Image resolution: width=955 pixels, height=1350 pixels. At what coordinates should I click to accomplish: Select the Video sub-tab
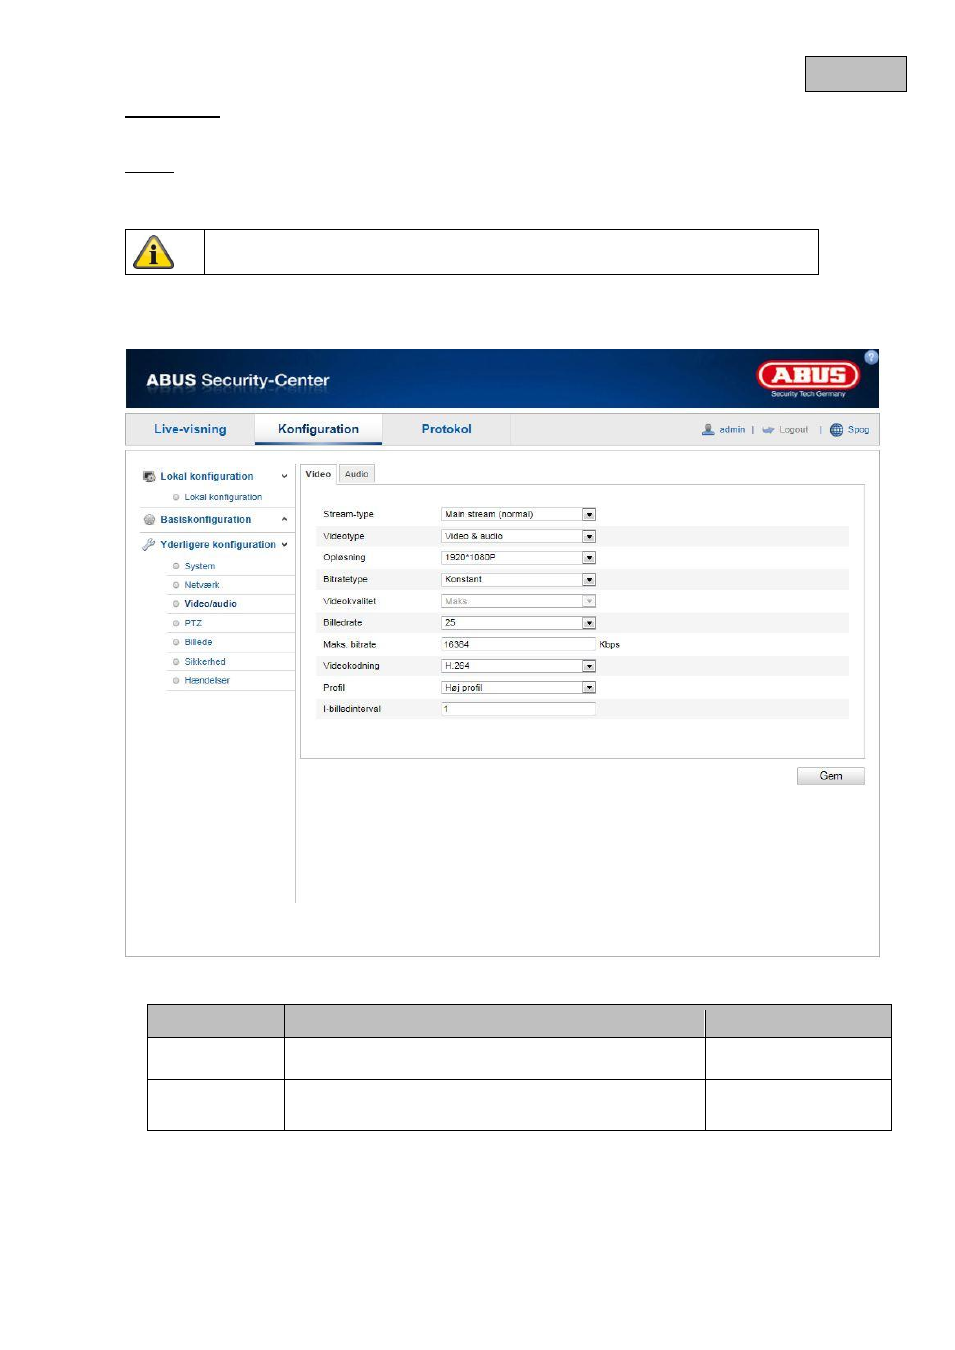[x=318, y=474]
